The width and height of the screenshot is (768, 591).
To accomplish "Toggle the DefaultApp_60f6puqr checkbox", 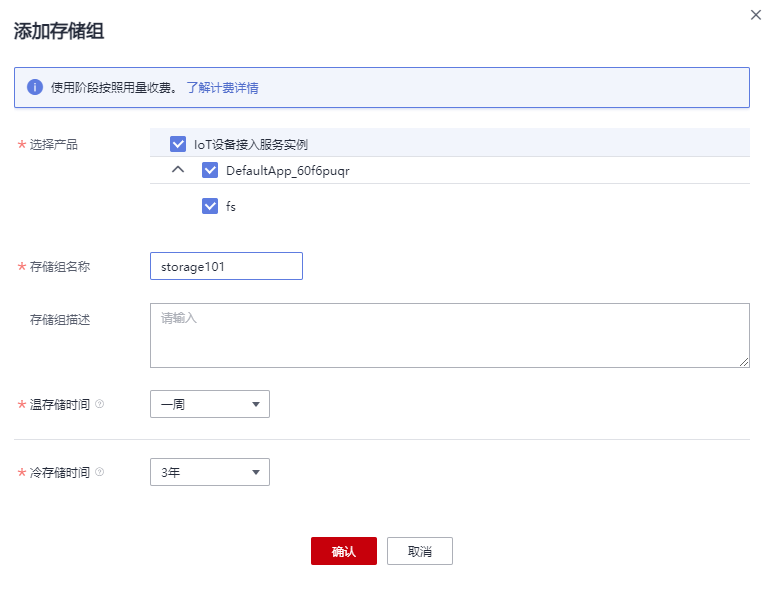I will (x=210, y=170).
